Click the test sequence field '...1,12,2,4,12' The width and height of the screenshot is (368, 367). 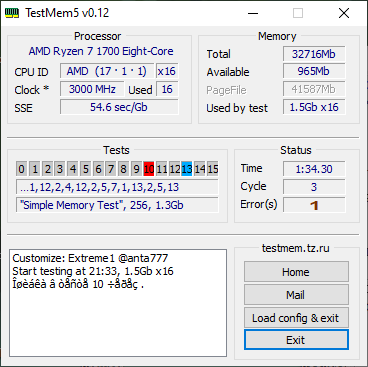(x=117, y=187)
